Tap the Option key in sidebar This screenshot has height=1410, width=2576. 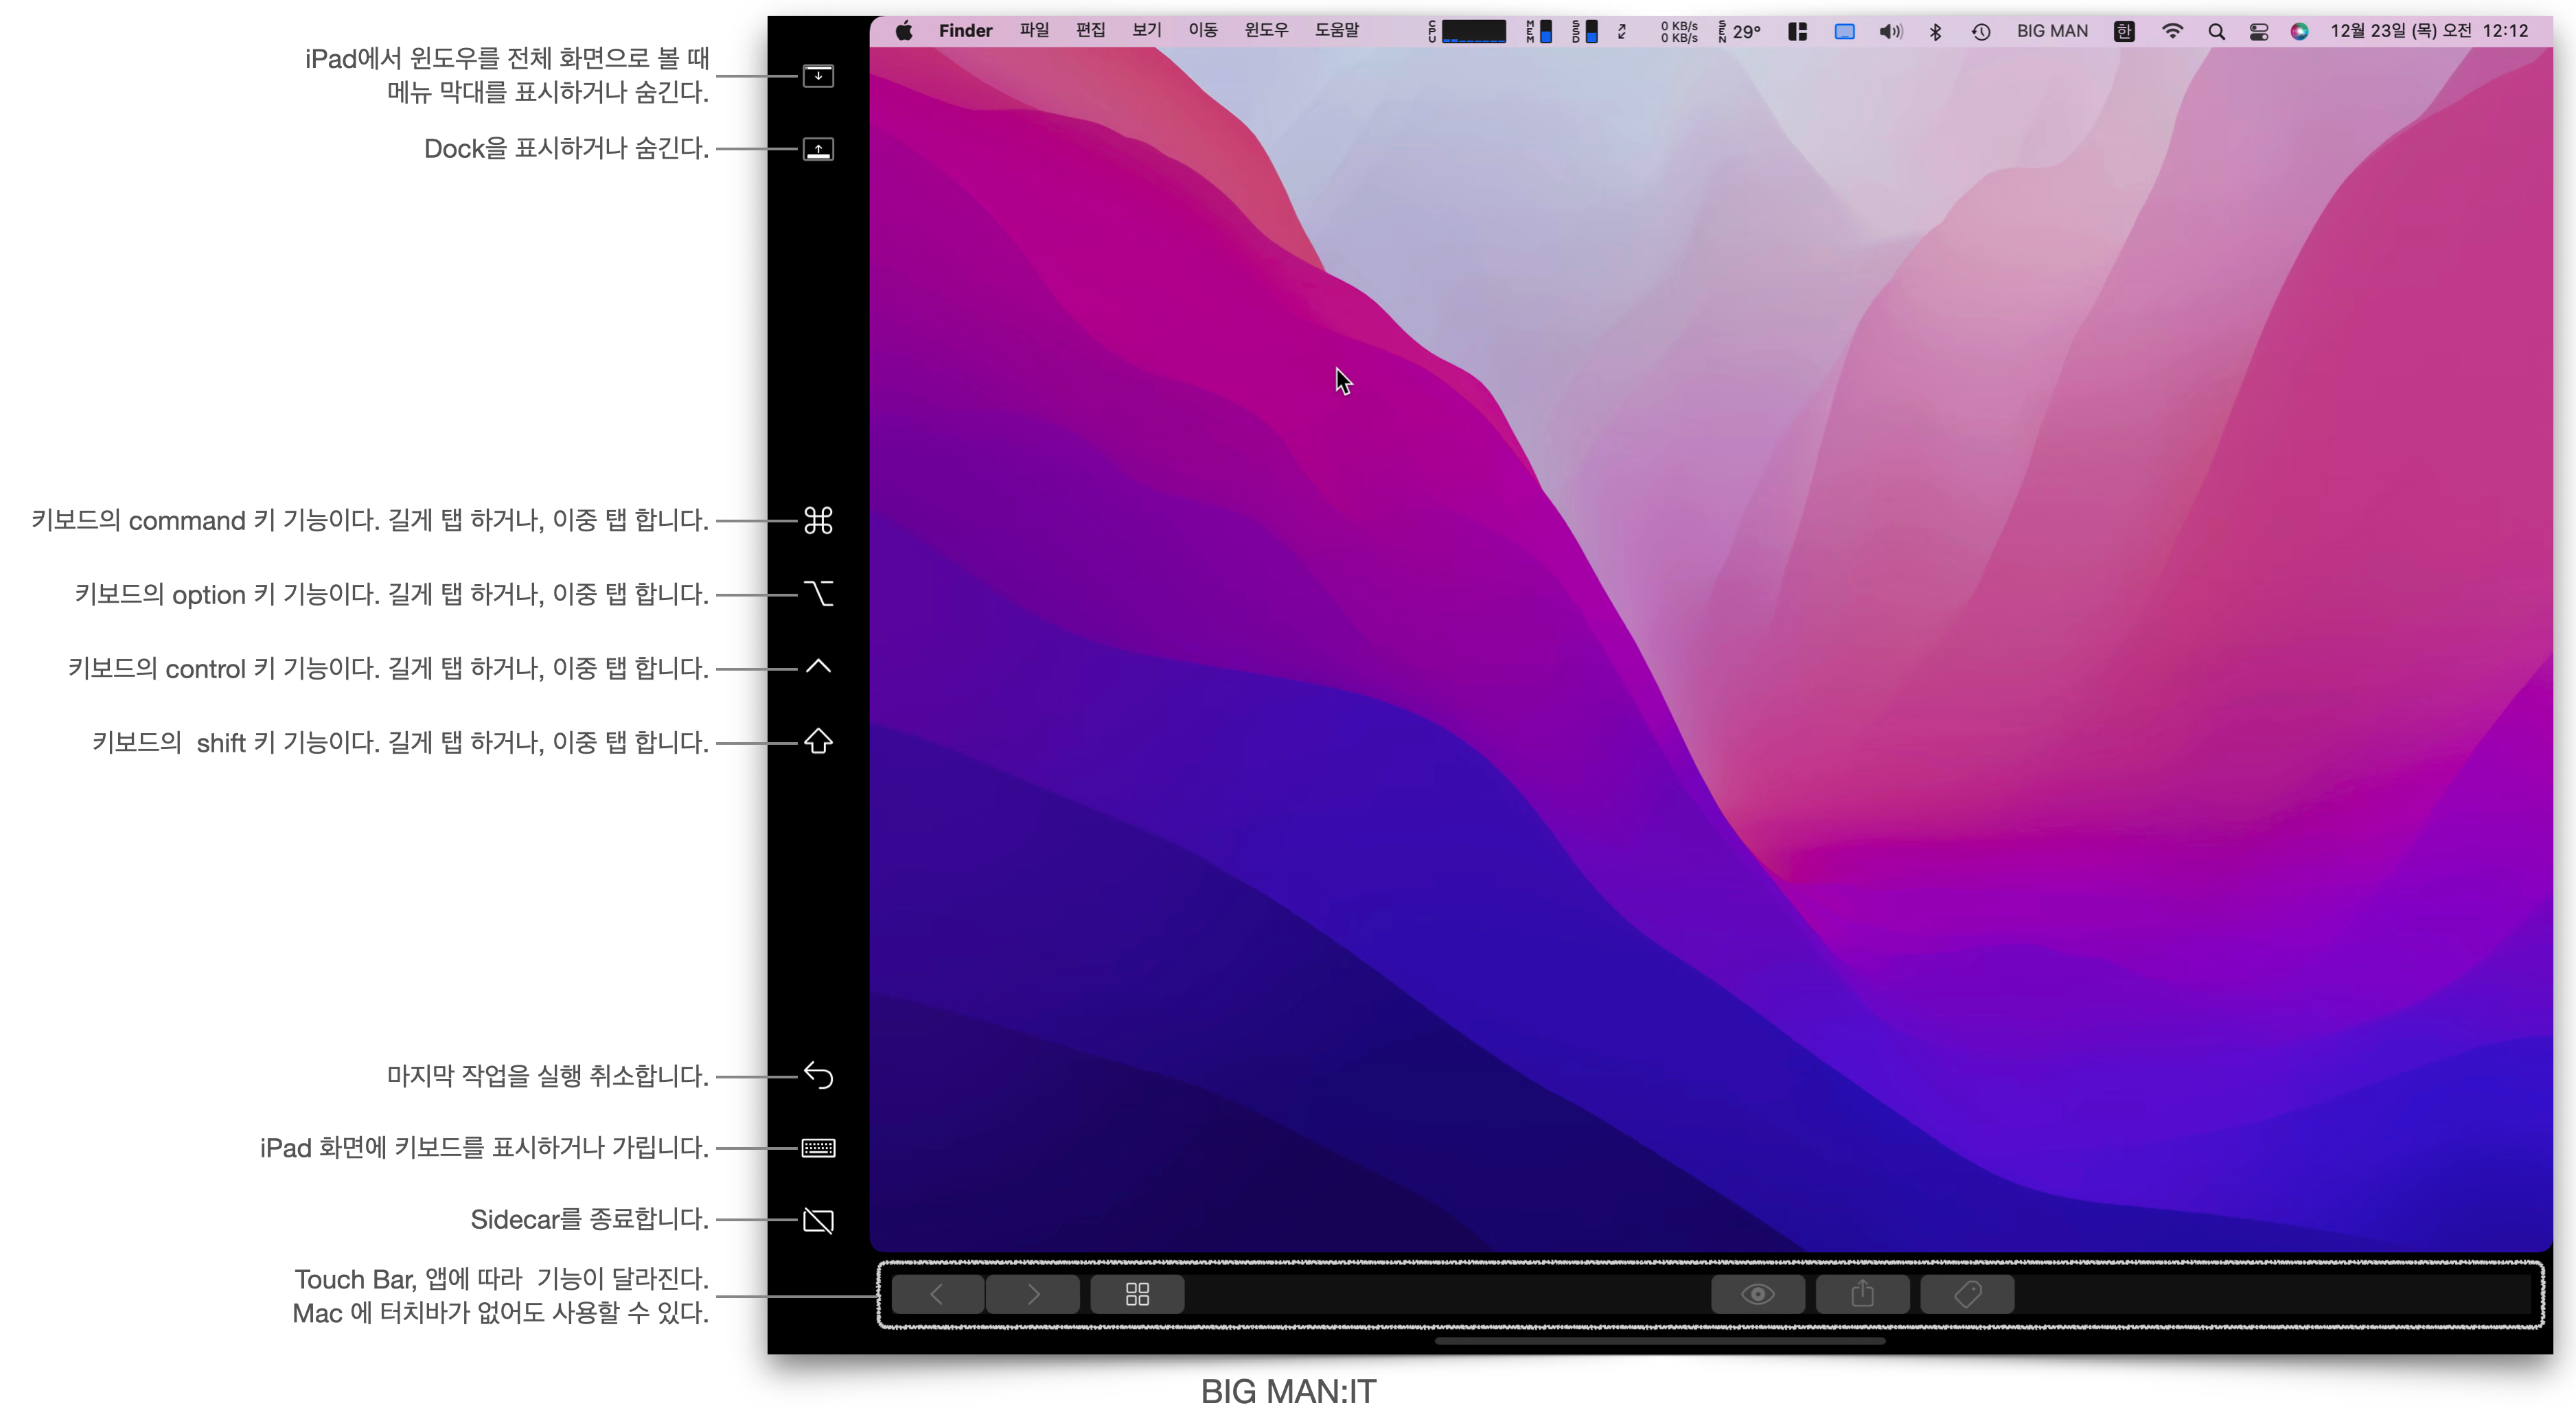click(x=818, y=594)
